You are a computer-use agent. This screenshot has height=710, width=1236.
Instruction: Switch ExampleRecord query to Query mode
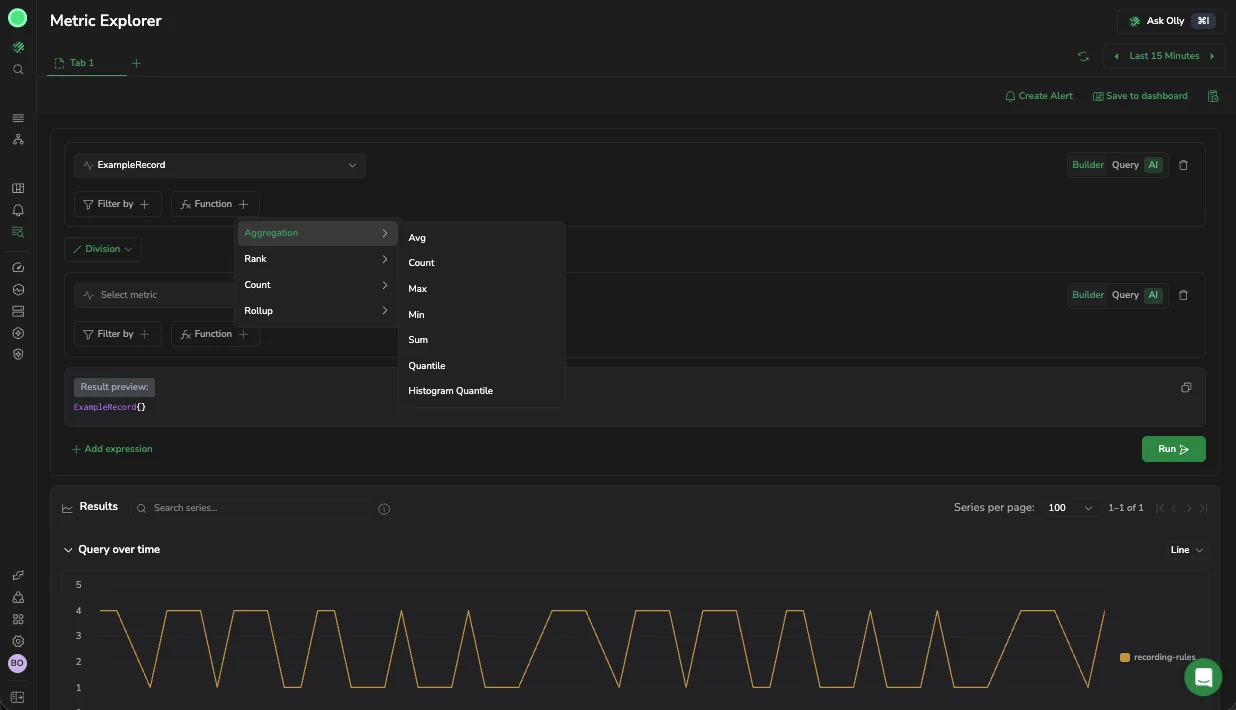(1125, 165)
